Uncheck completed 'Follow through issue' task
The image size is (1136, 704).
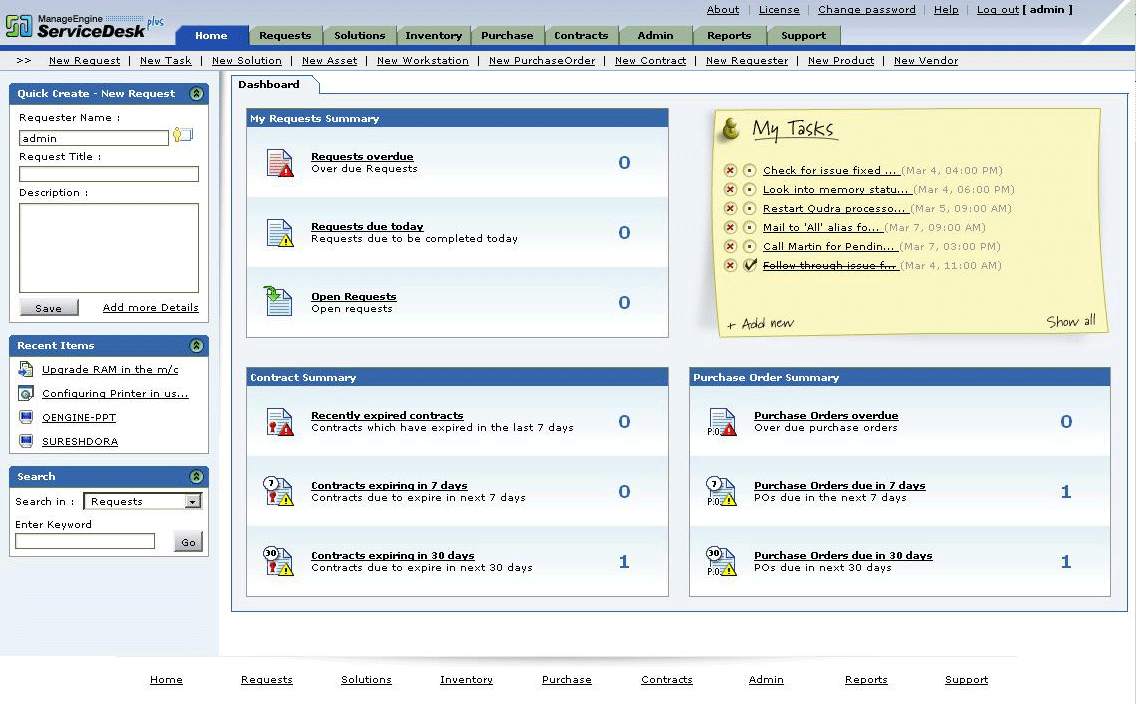(x=750, y=265)
